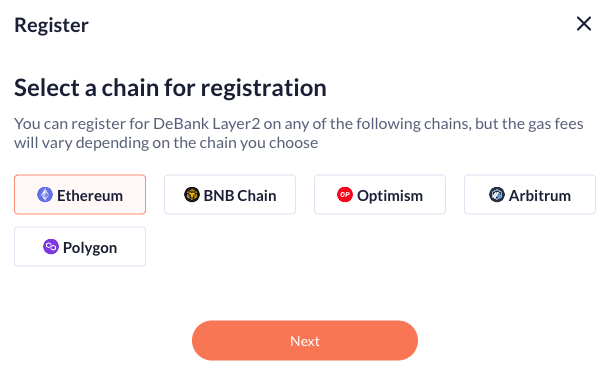Viewport: 607px width, 387px height.
Task: Select the Arbitrum chain option
Action: [530, 194]
